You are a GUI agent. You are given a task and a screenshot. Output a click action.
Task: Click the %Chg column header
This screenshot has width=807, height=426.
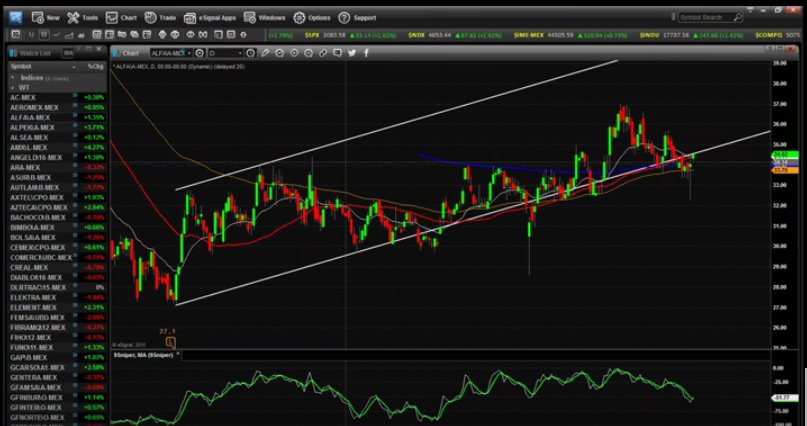95,66
